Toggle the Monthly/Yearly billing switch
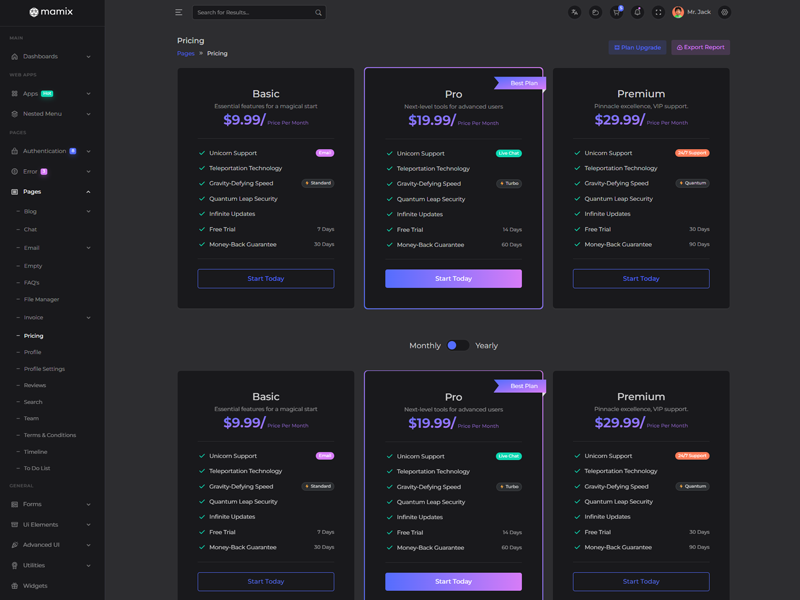This screenshot has width=800, height=600. [458, 345]
